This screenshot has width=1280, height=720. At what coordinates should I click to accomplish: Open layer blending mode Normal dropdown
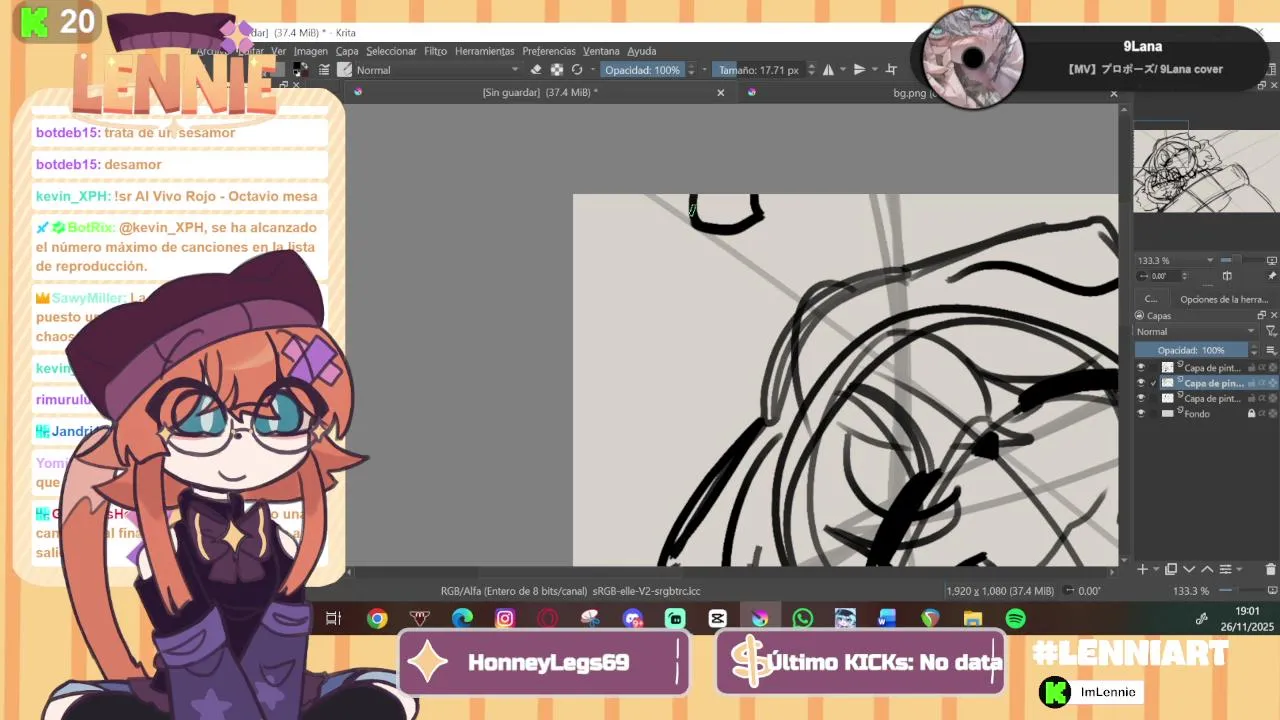[1195, 332]
